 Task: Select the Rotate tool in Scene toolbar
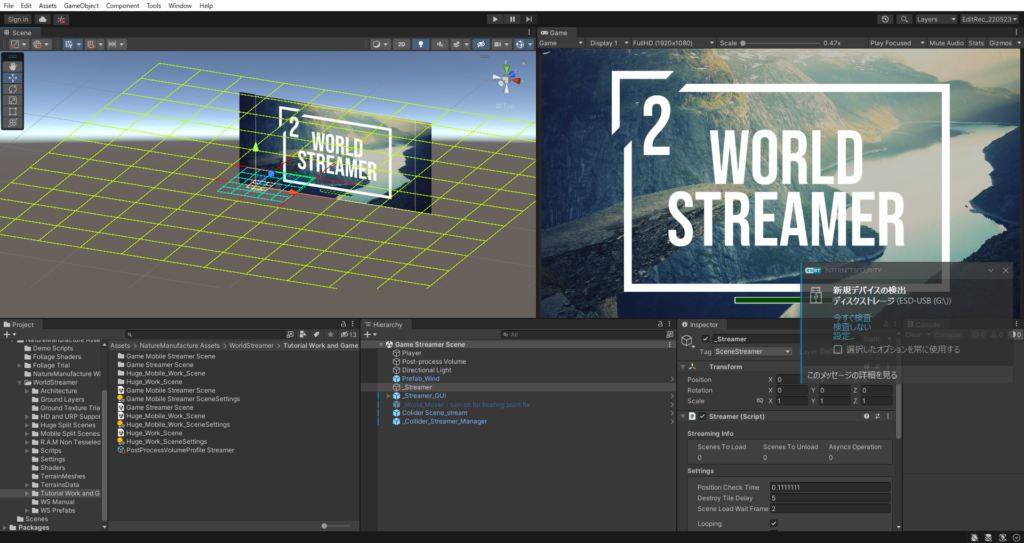click(x=13, y=89)
